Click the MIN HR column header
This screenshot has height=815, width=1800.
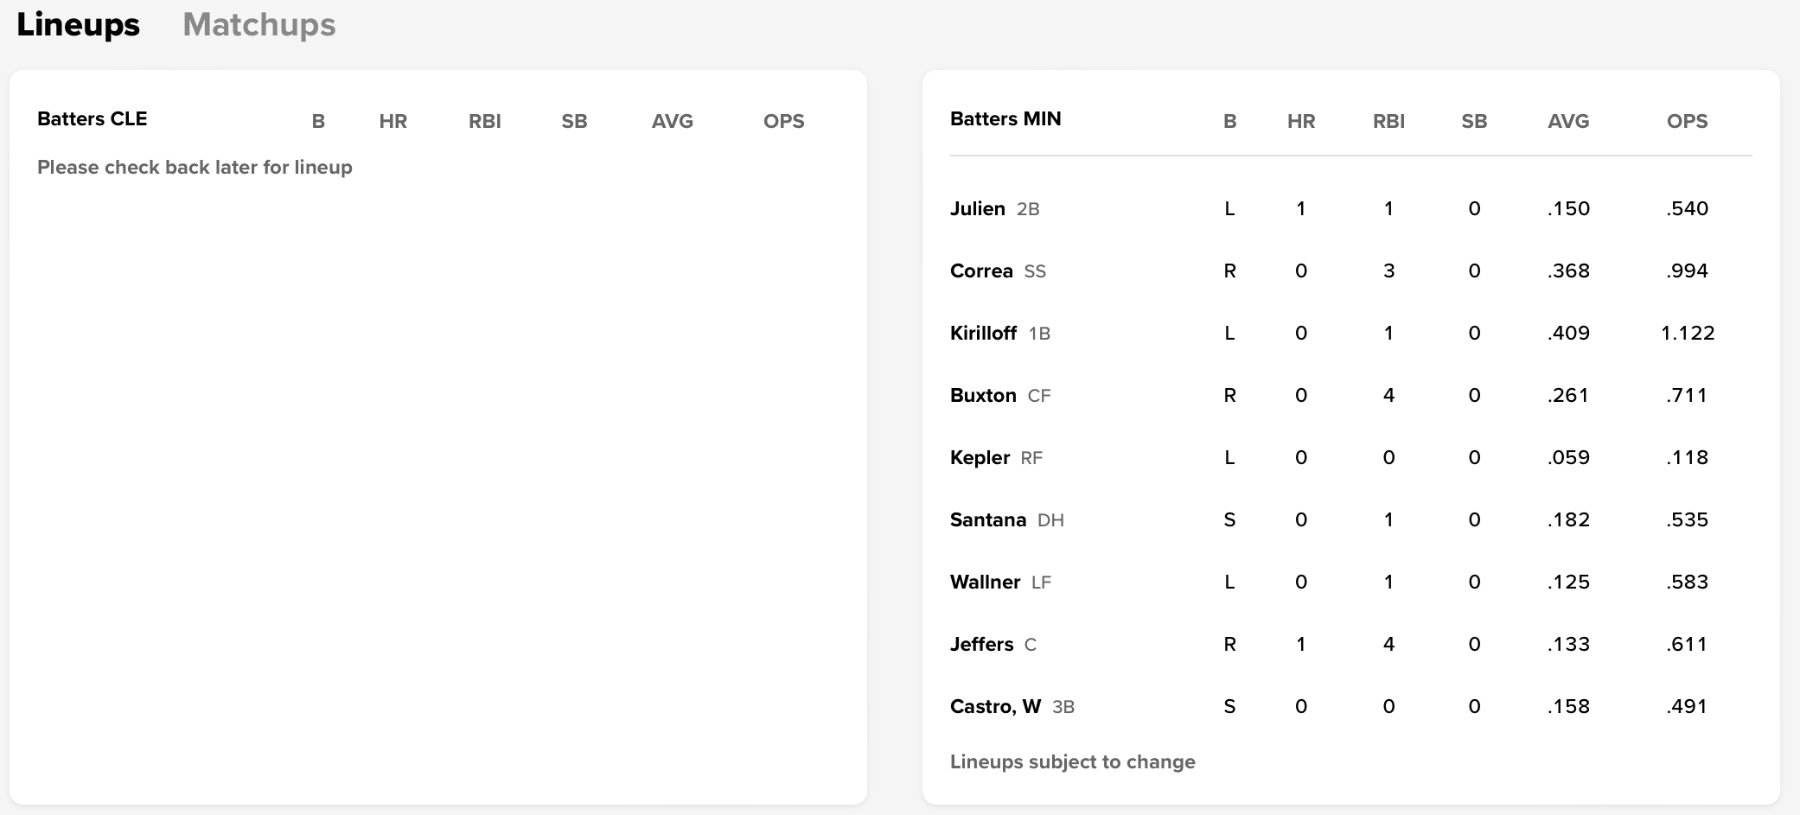pyautogui.click(x=1301, y=121)
